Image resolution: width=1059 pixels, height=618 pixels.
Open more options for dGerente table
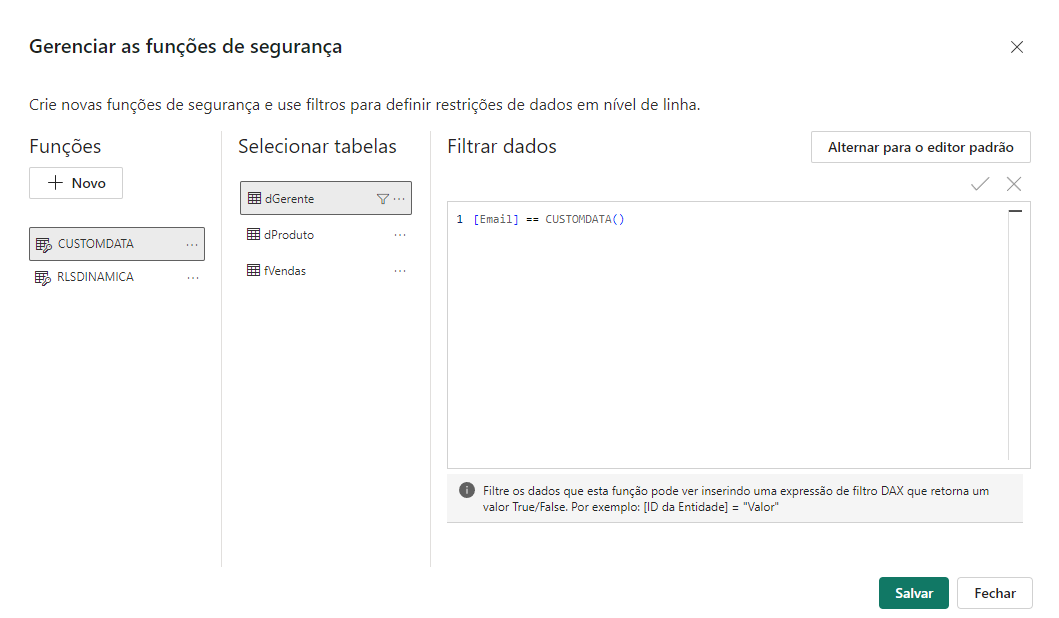pos(400,199)
